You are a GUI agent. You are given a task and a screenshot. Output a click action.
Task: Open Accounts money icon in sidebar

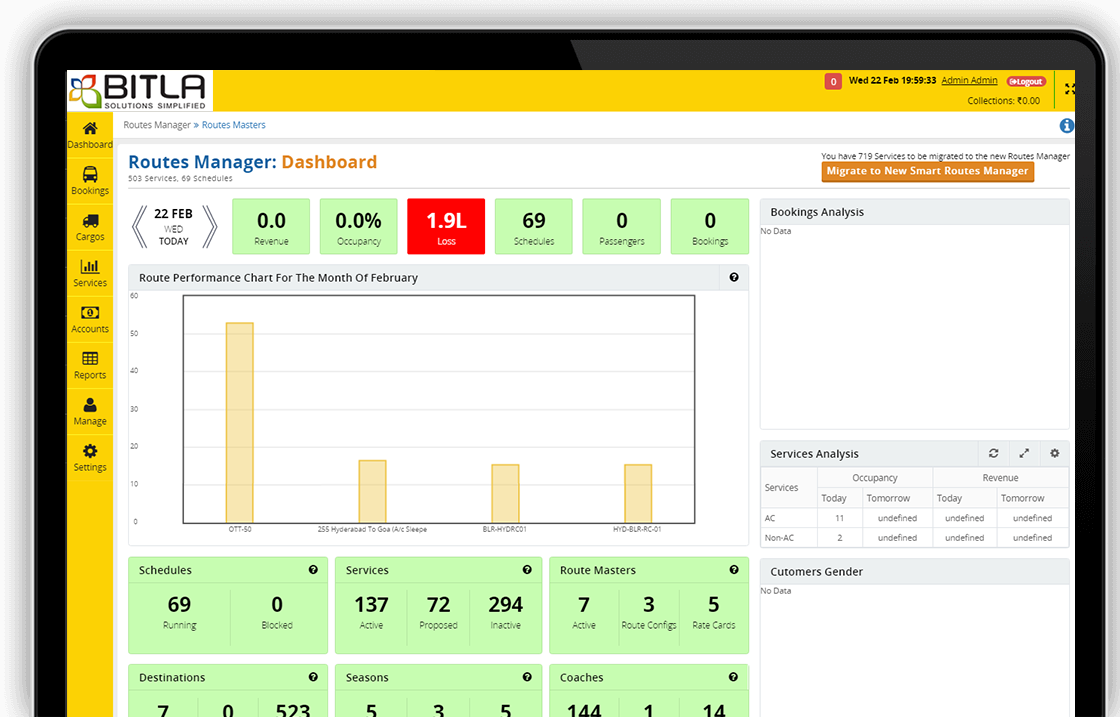point(90,313)
